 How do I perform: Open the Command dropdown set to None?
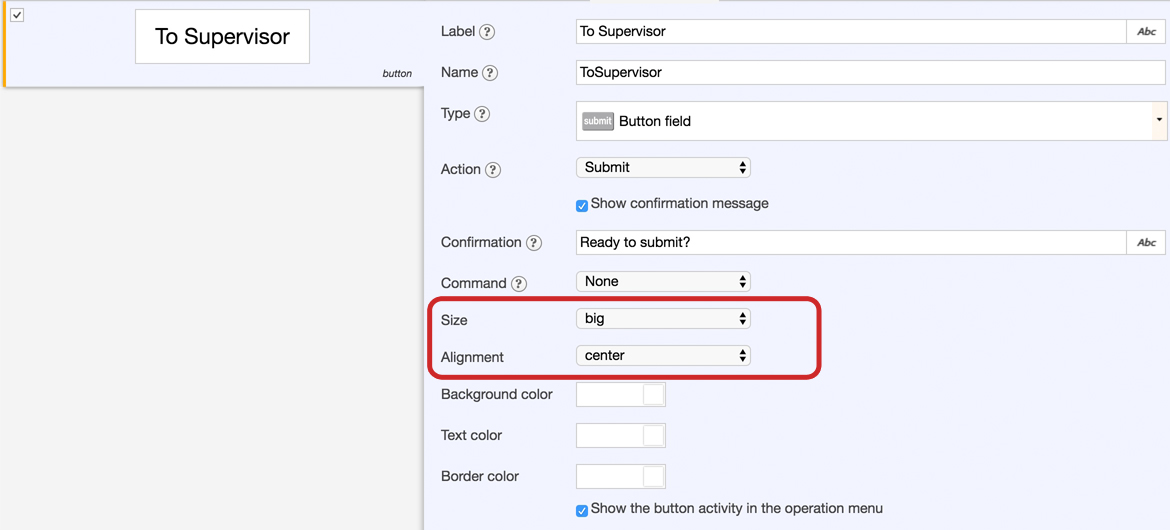point(663,282)
